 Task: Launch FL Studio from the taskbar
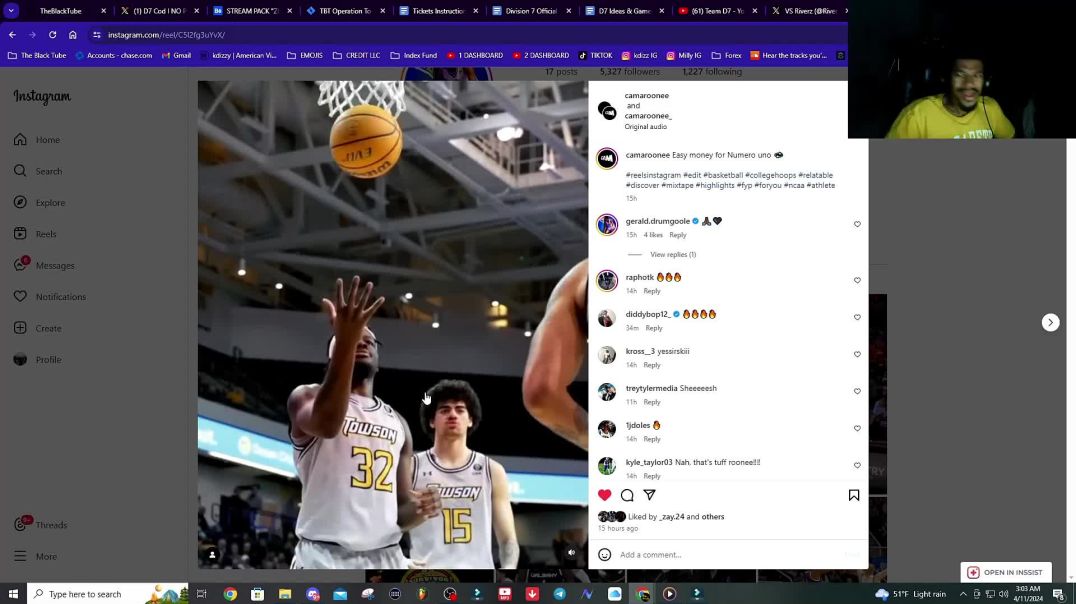click(x=421, y=593)
